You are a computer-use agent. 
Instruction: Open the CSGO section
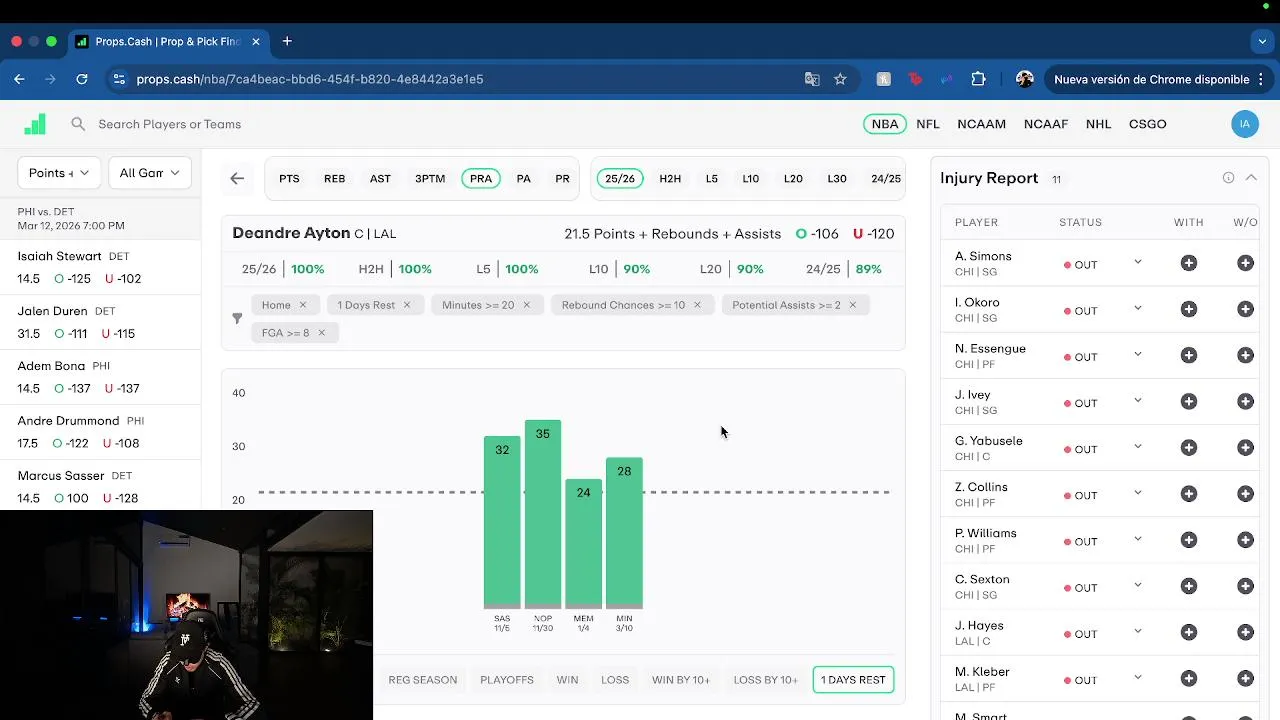pos(1148,124)
